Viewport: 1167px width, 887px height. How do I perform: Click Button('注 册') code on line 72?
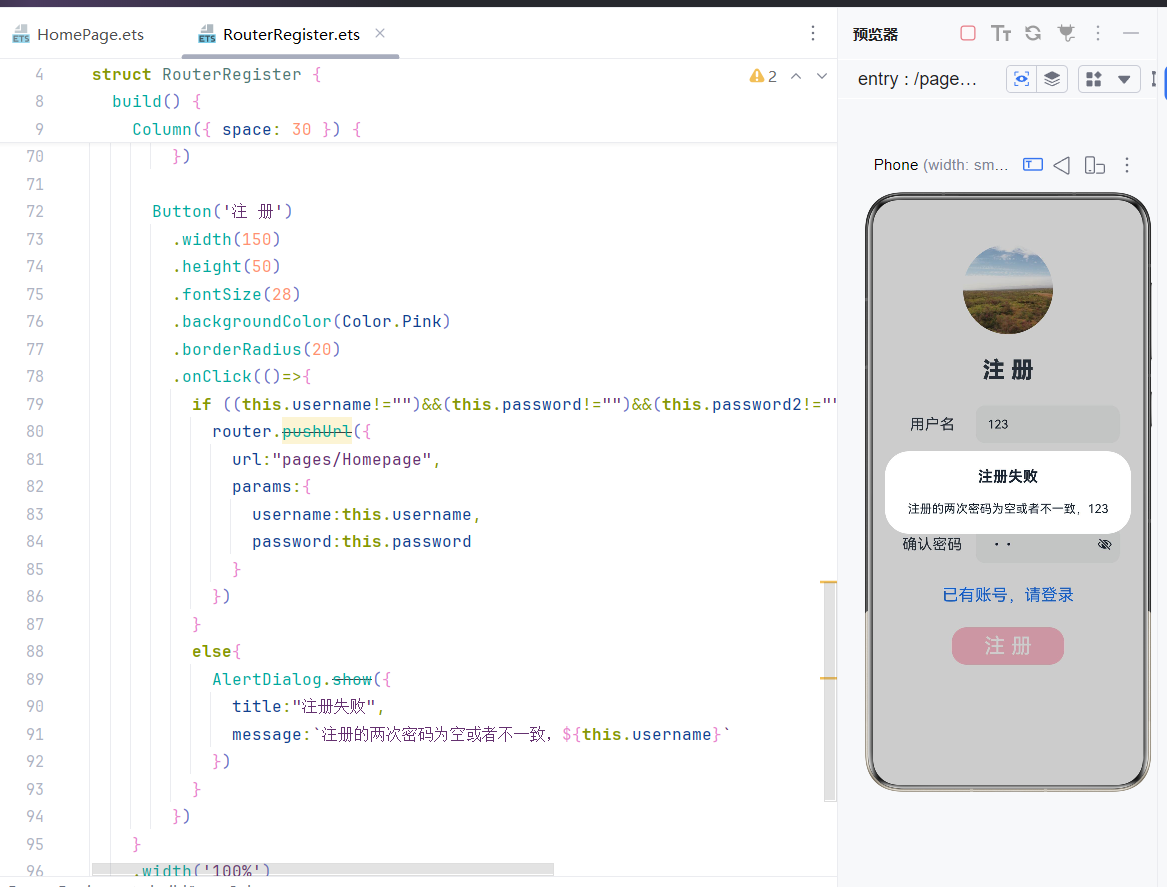click(x=223, y=211)
